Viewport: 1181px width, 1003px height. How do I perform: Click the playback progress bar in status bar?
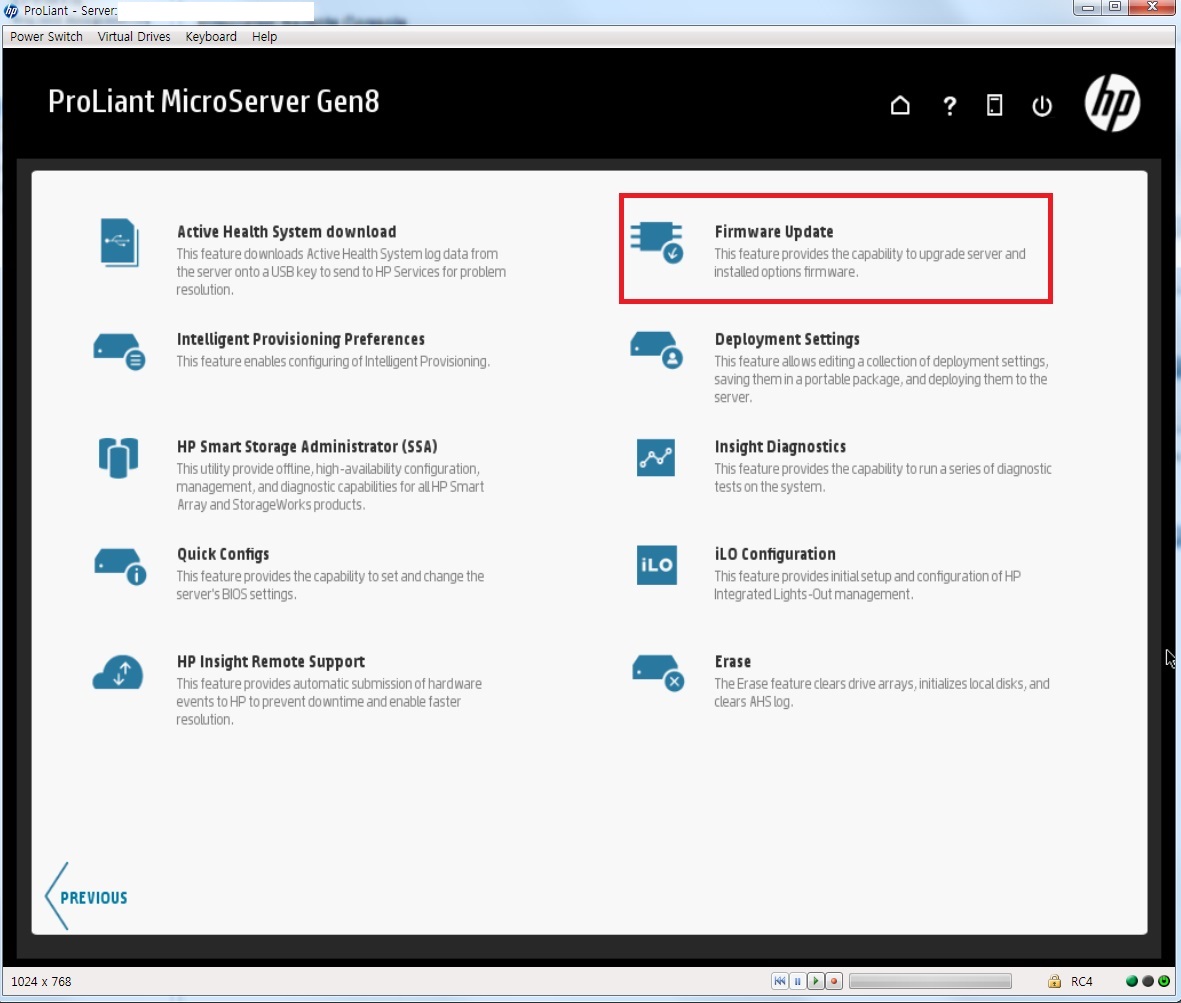click(930, 981)
